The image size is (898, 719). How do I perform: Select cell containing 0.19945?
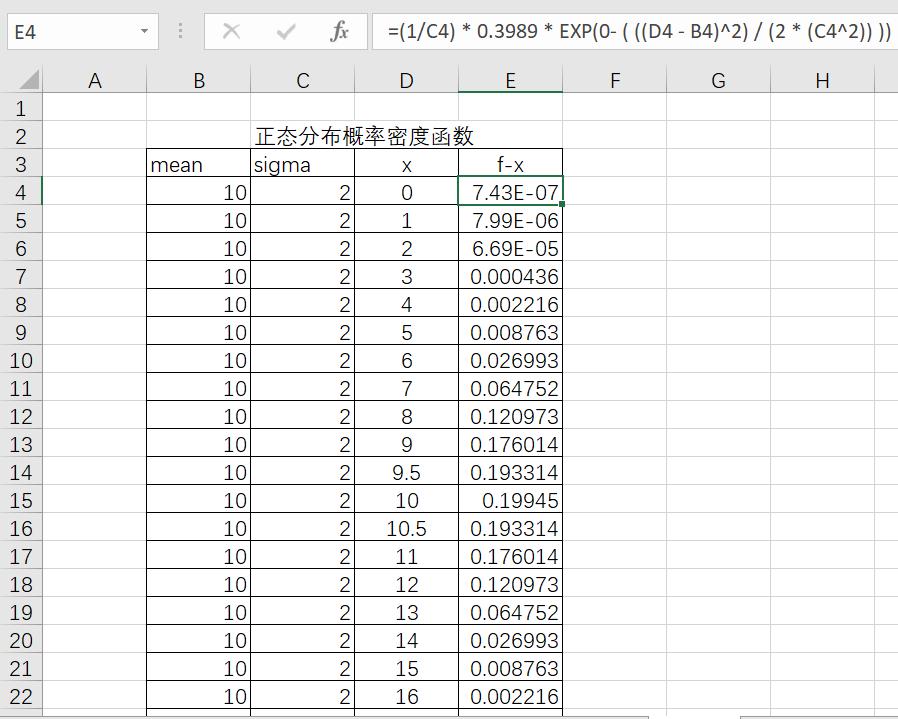click(510, 500)
